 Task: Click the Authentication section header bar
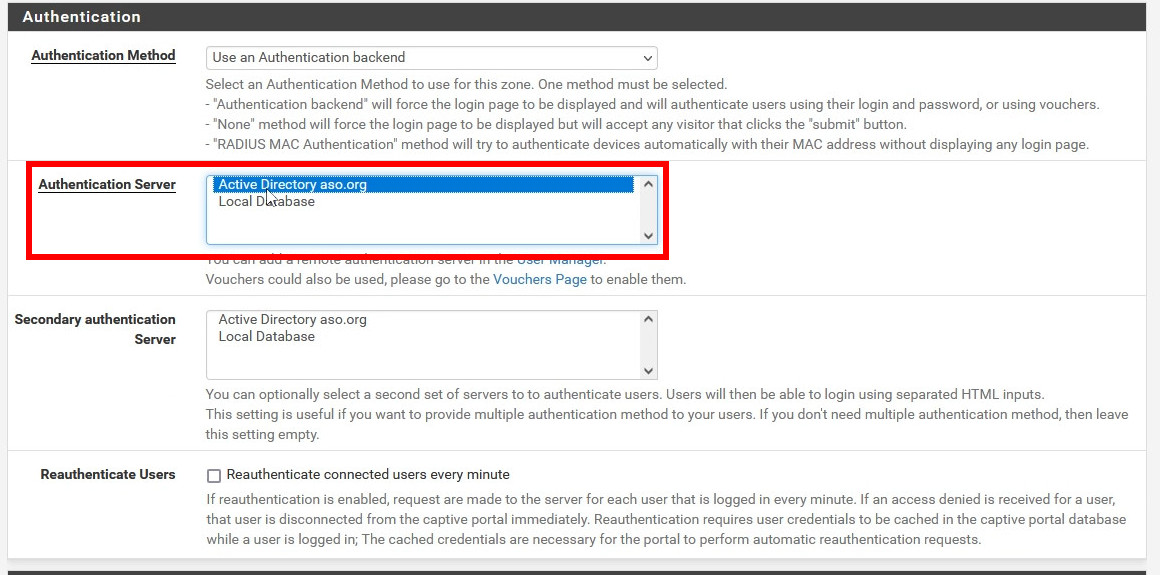(x=580, y=17)
